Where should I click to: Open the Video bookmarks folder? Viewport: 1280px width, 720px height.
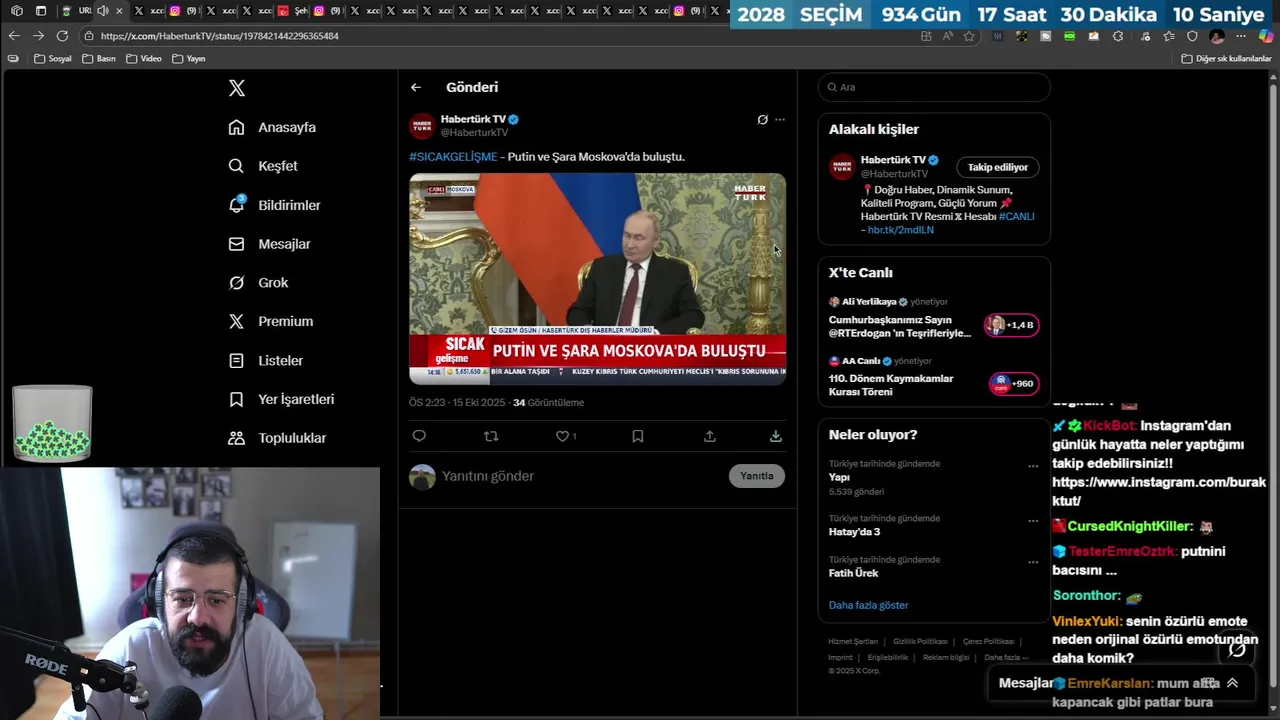[144, 59]
